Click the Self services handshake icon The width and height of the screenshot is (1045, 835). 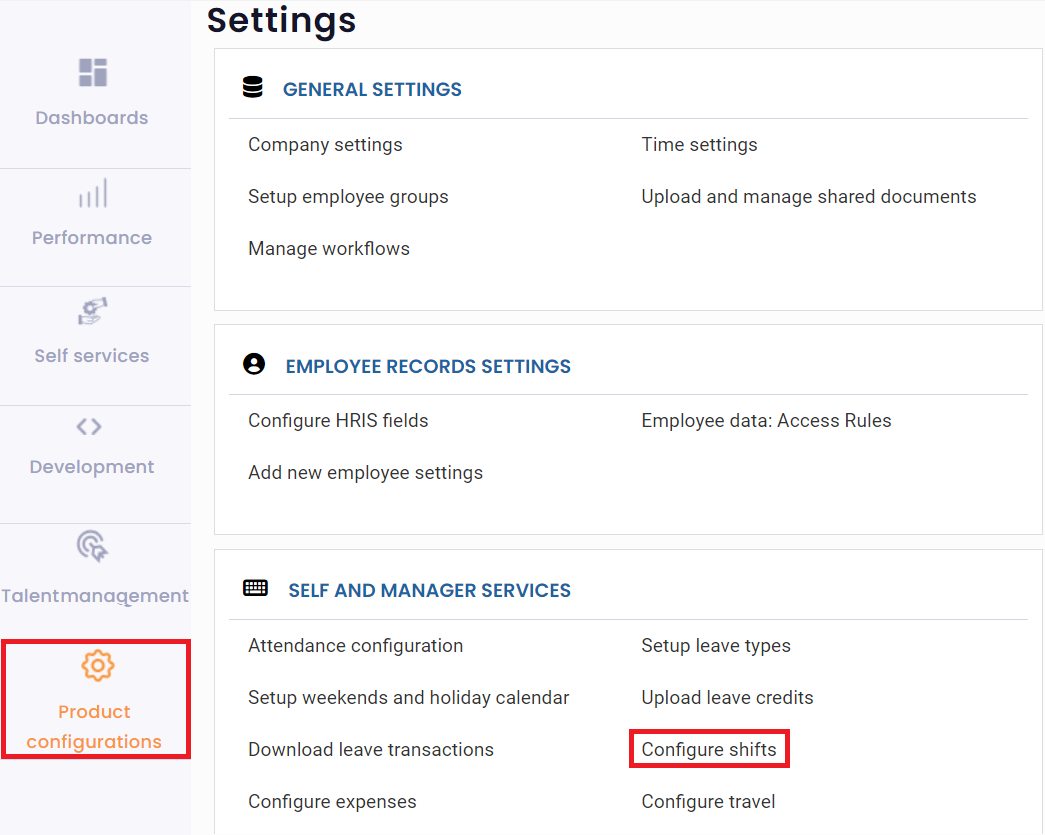[x=91, y=311]
